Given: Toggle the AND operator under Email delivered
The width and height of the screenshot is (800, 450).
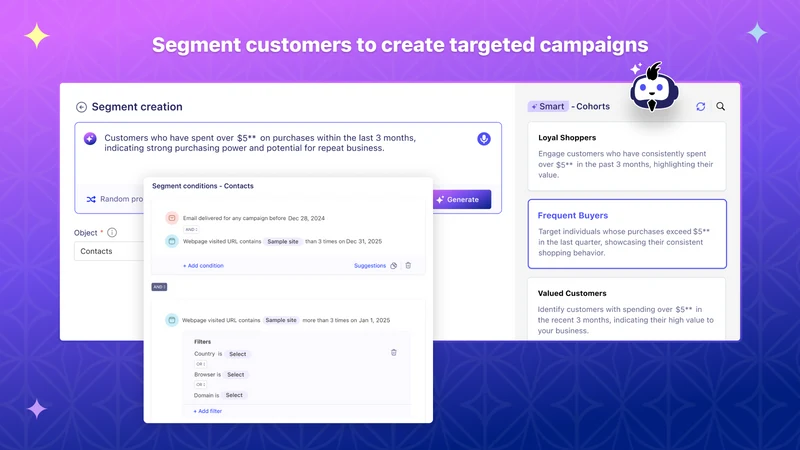Looking at the screenshot, I should (191, 230).
